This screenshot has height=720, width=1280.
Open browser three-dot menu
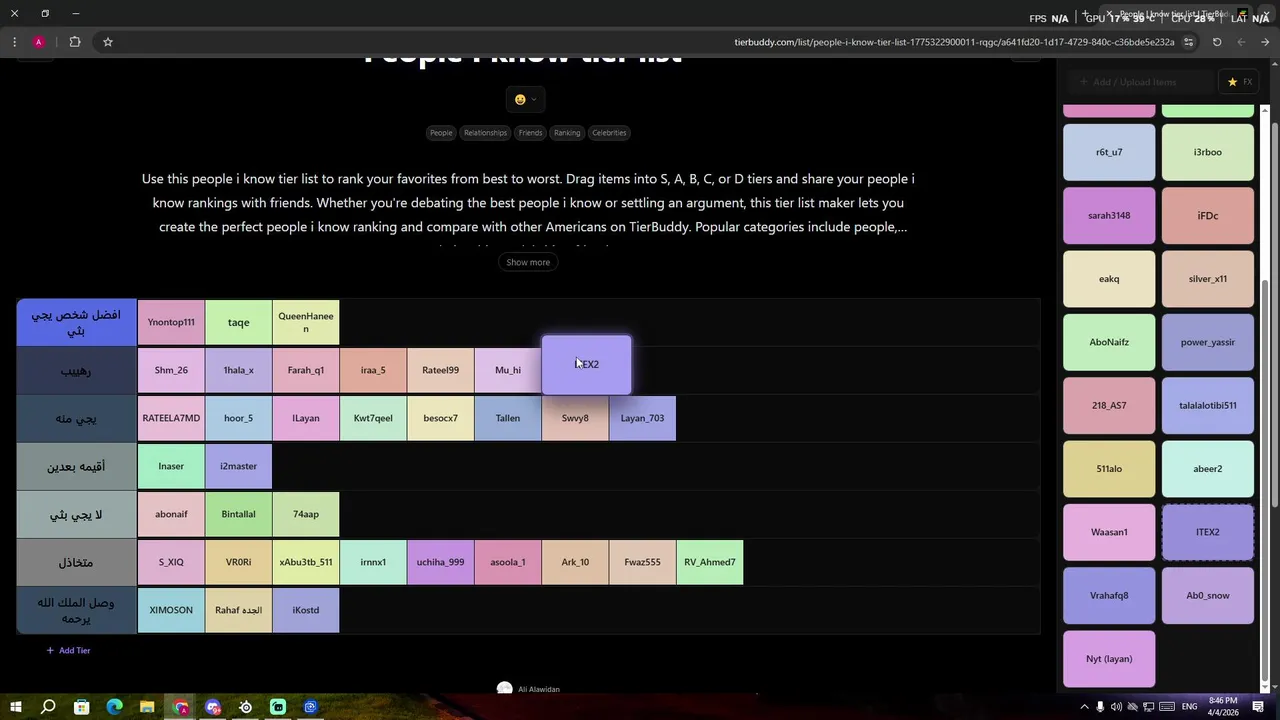pyautogui.click(x=14, y=42)
